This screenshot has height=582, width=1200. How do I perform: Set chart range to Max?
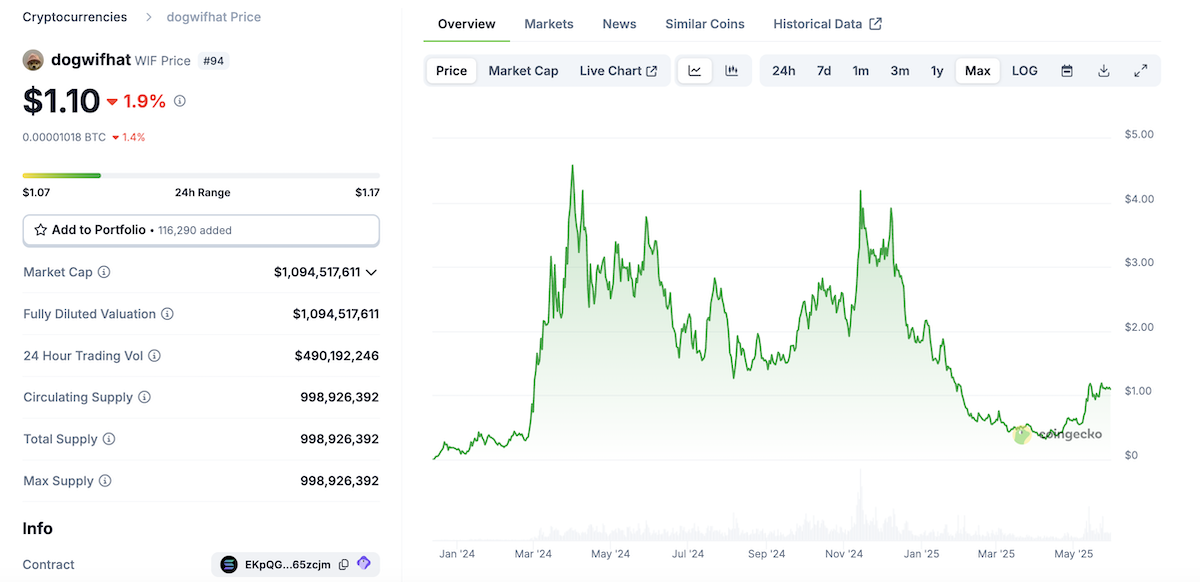978,71
